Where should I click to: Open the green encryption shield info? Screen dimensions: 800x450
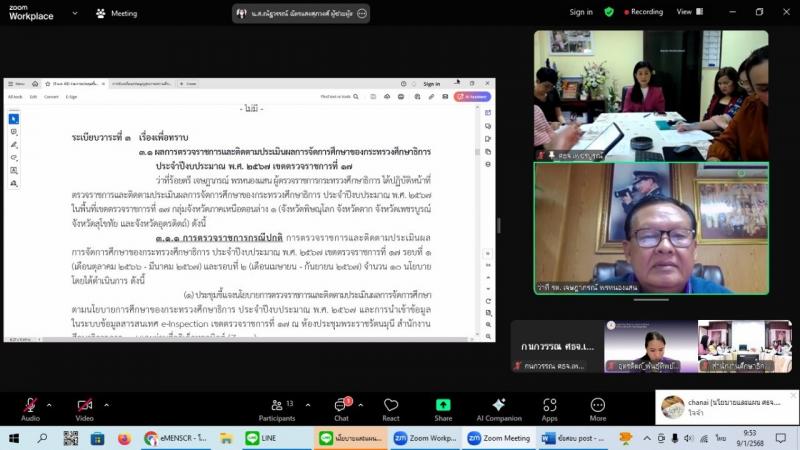[609, 12]
